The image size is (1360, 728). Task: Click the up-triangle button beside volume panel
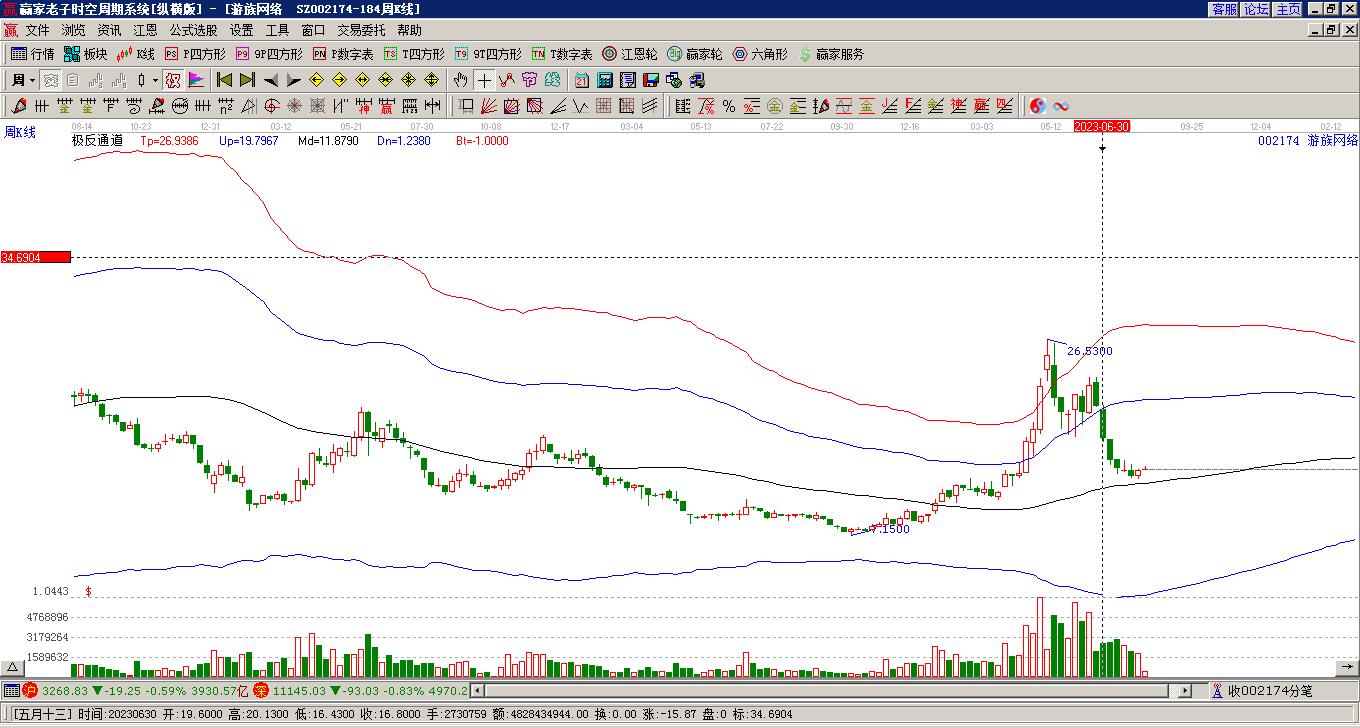pyautogui.click(x=12, y=668)
